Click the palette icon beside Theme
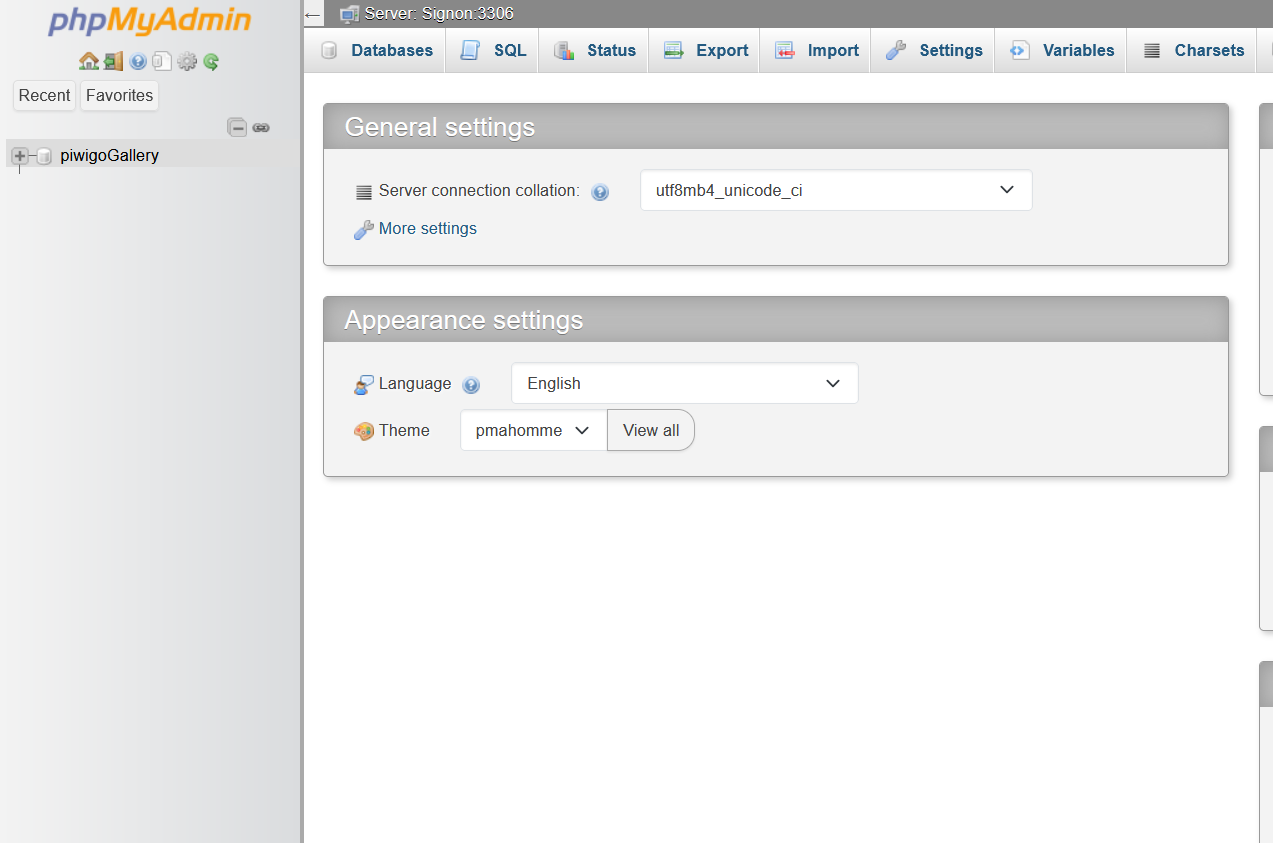This screenshot has width=1273, height=843. (364, 431)
